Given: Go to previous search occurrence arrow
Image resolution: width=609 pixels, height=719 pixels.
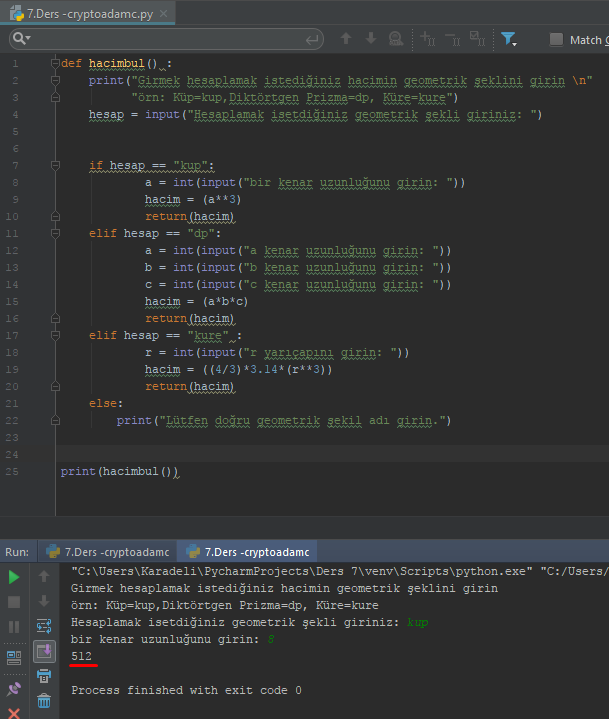Looking at the screenshot, I should coord(346,39).
